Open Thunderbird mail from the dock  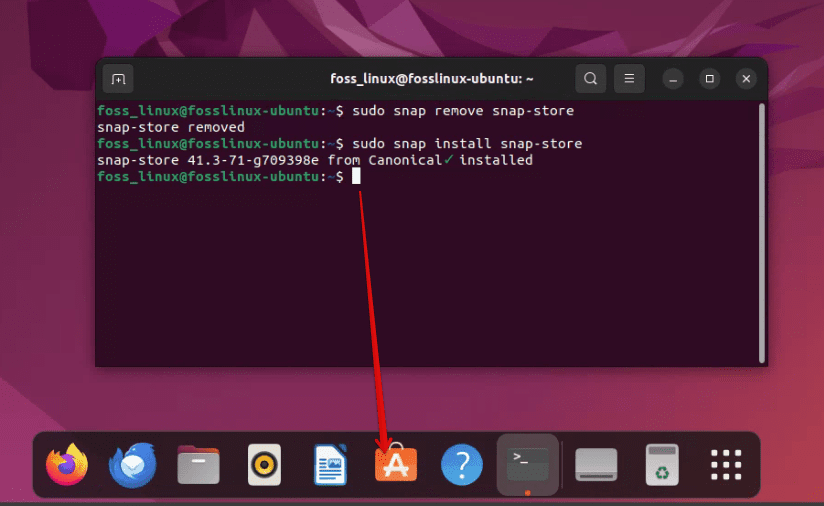click(132, 464)
